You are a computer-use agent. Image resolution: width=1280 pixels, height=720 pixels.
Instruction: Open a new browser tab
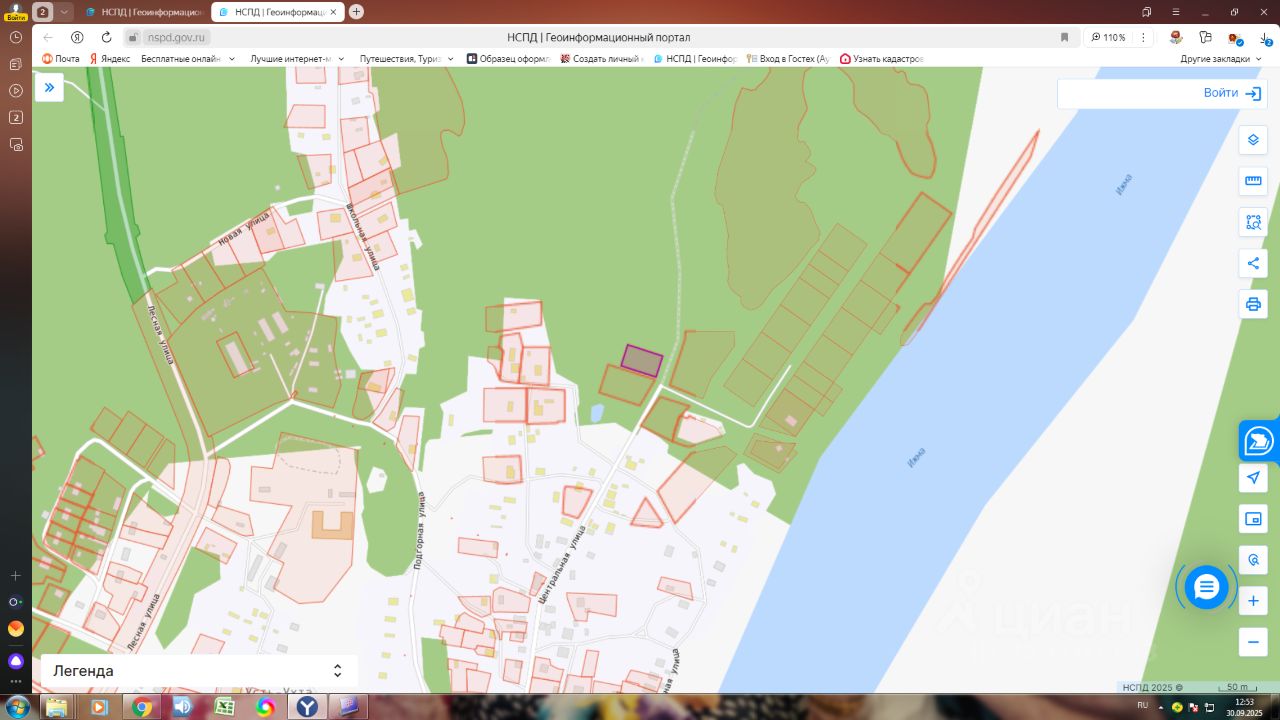tap(357, 12)
